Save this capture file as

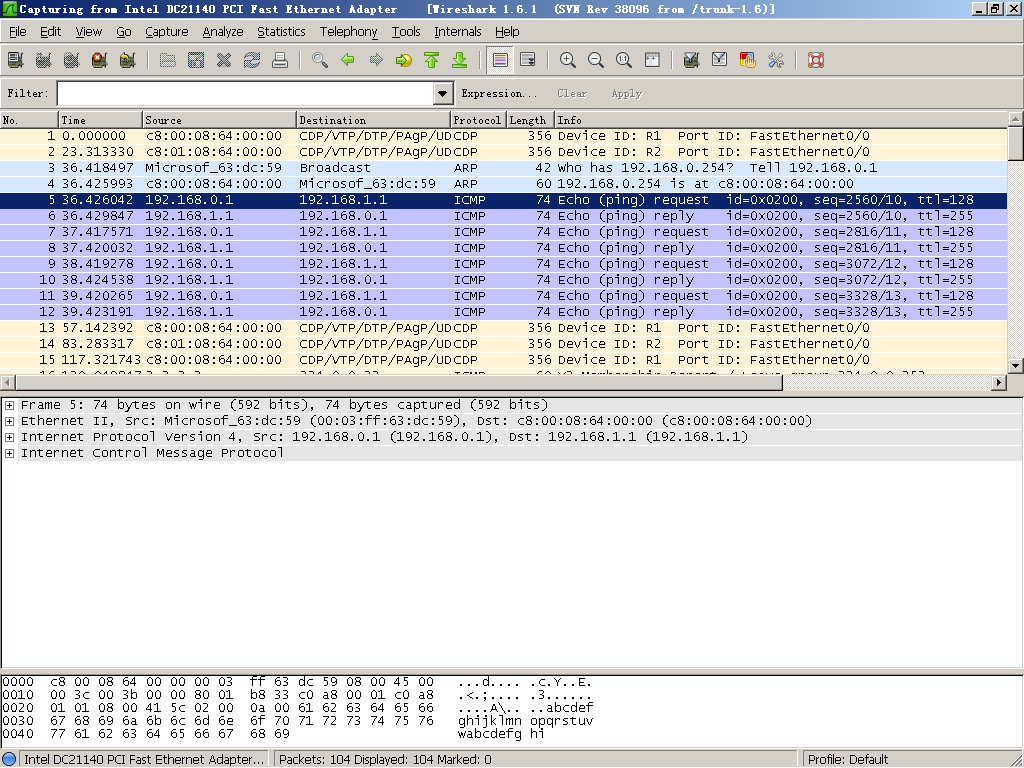pyautogui.click(x=196, y=60)
